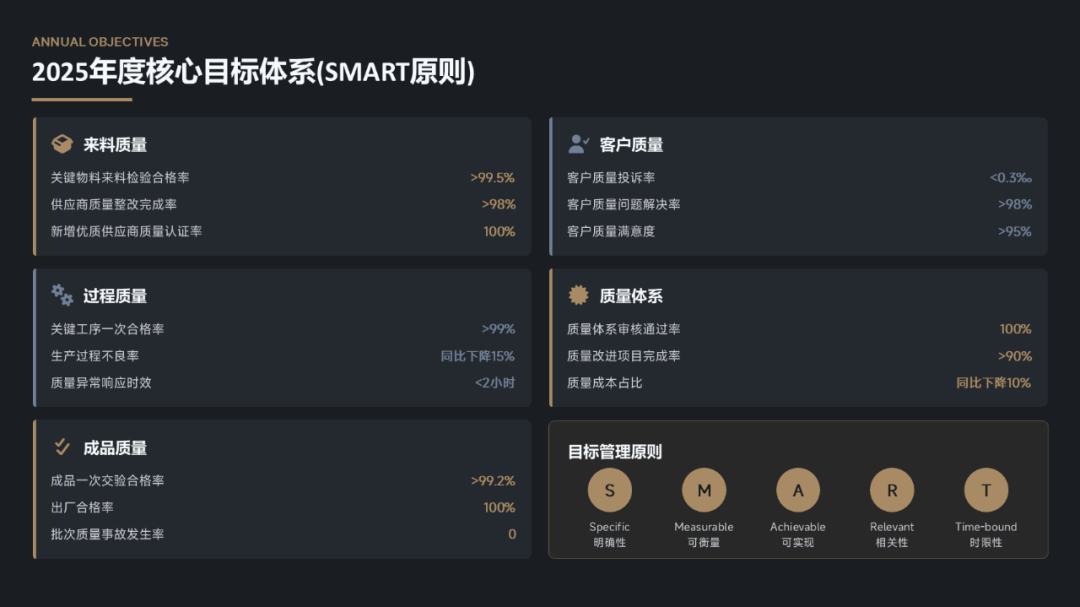Click the T circle for Time-bound

point(986,490)
